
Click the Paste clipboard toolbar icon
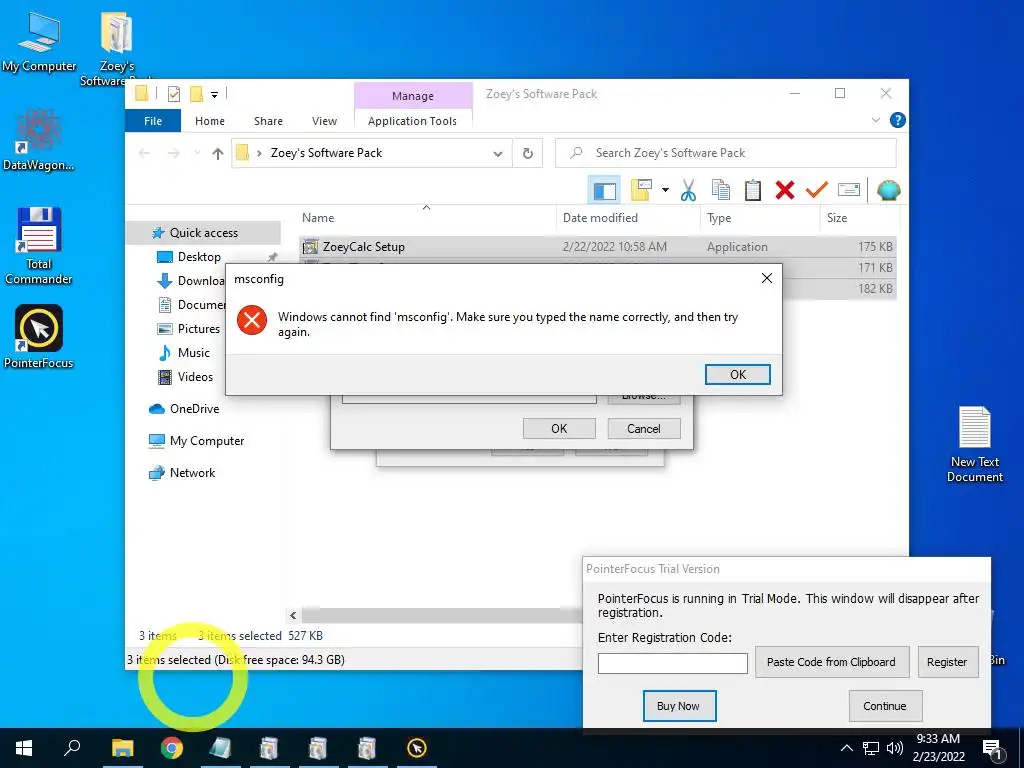coord(752,190)
